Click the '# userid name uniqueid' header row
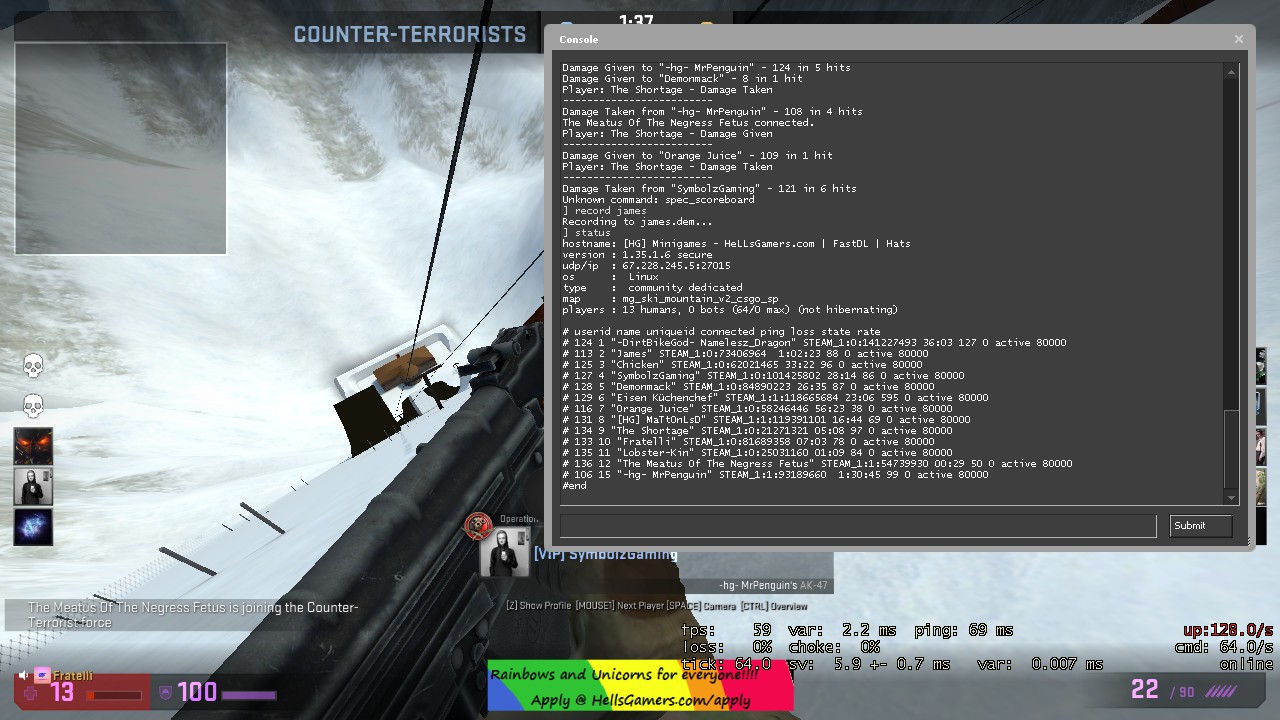This screenshot has width=1280, height=720. (x=721, y=332)
